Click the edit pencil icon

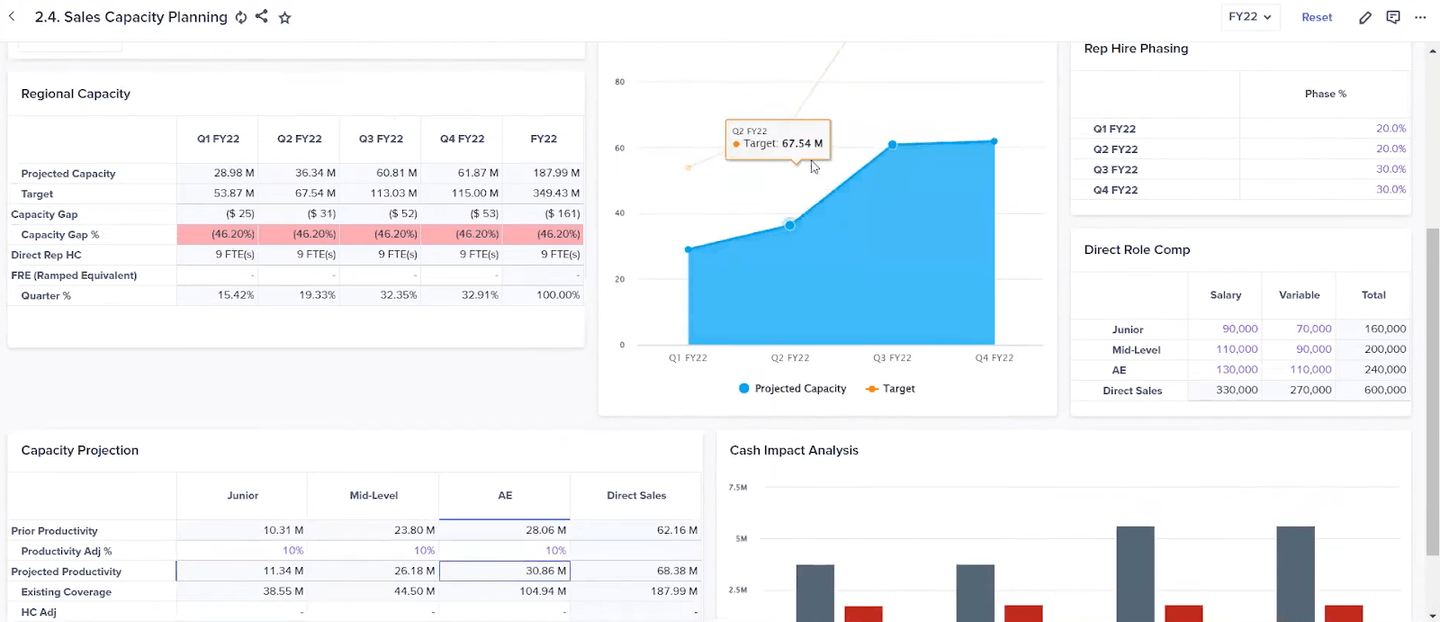click(1366, 17)
